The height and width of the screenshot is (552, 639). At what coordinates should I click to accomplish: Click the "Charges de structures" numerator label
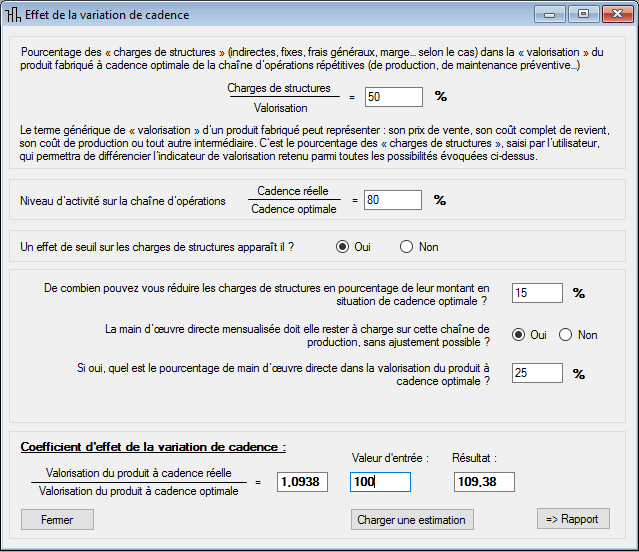(x=279, y=88)
